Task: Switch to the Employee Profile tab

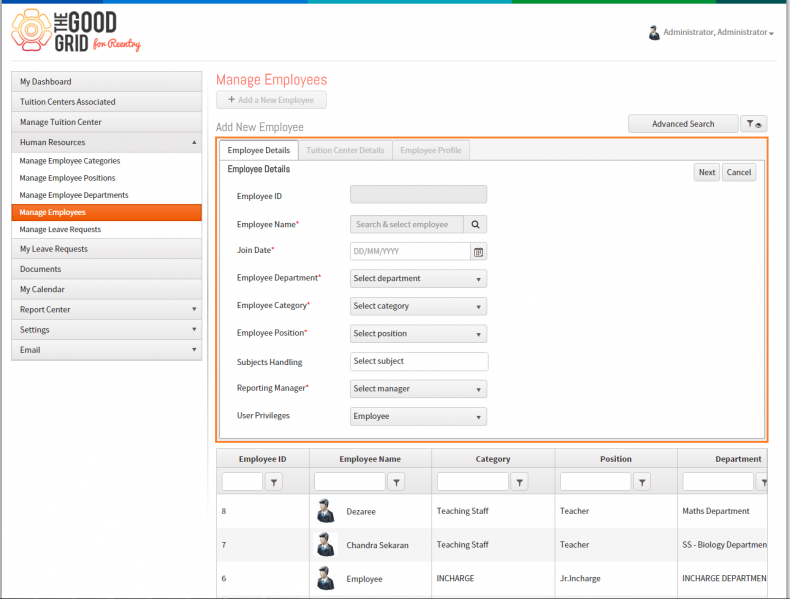Action: click(x=431, y=150)
